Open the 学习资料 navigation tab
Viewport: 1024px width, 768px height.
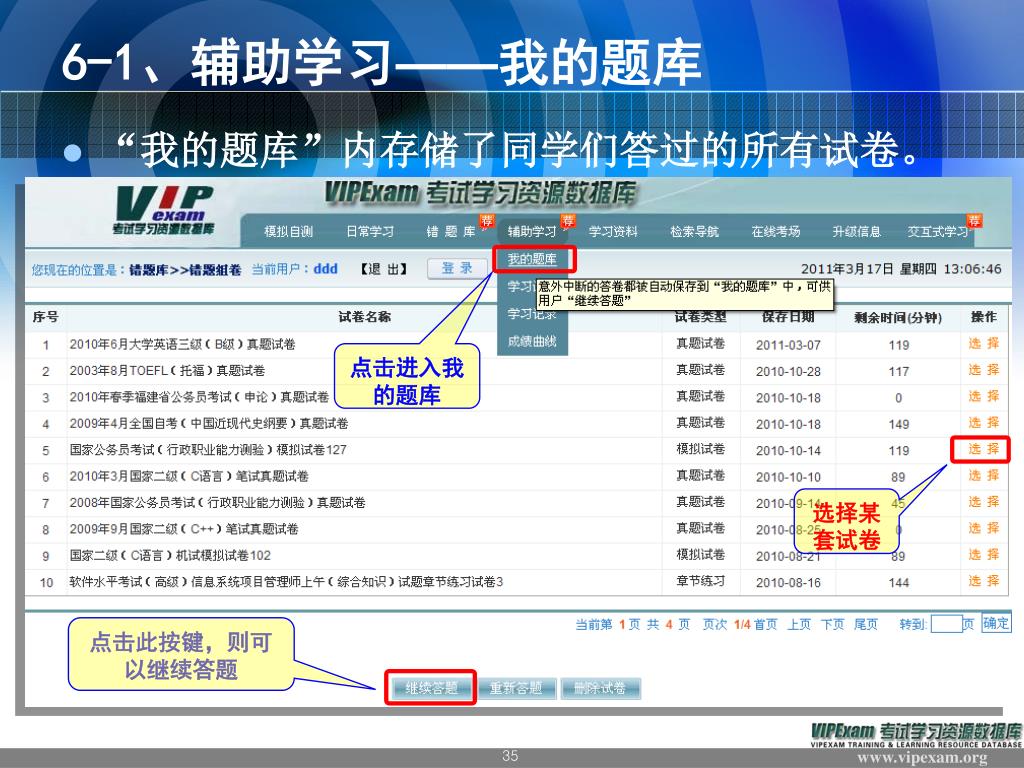[613, 232]
